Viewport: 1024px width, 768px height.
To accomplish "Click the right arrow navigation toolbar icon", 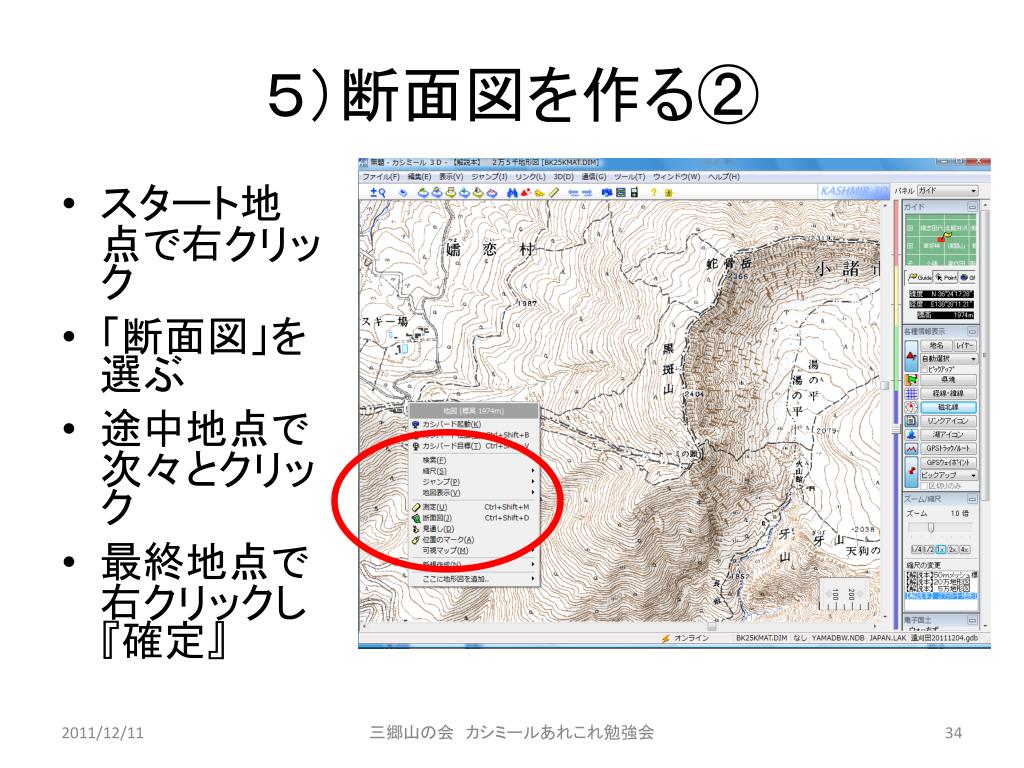I will [x=588, y=193].
